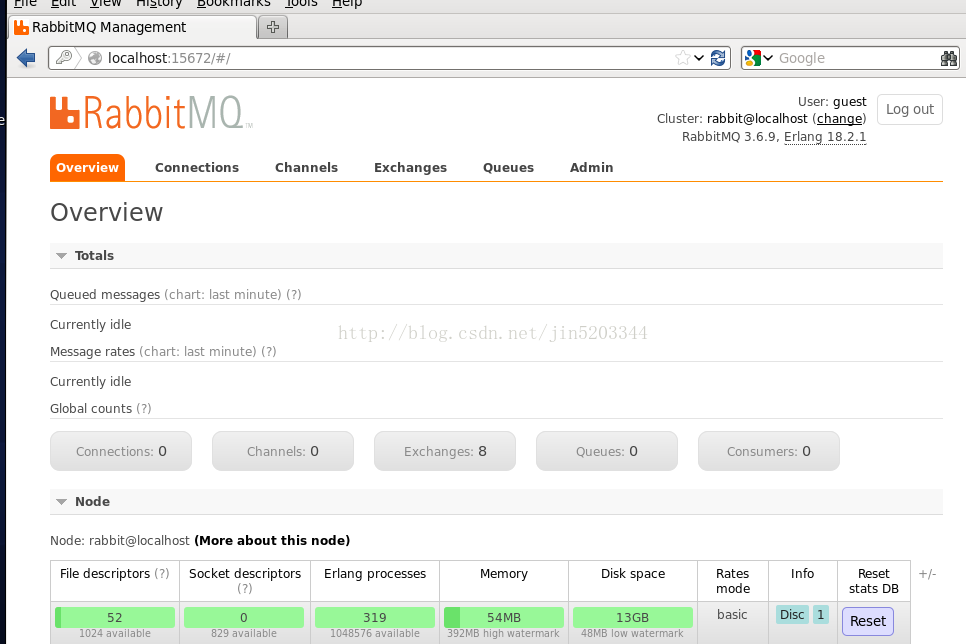Screen dimensions: 966x644
Task: Change the Message rates chart range
Action: (198, 351)
